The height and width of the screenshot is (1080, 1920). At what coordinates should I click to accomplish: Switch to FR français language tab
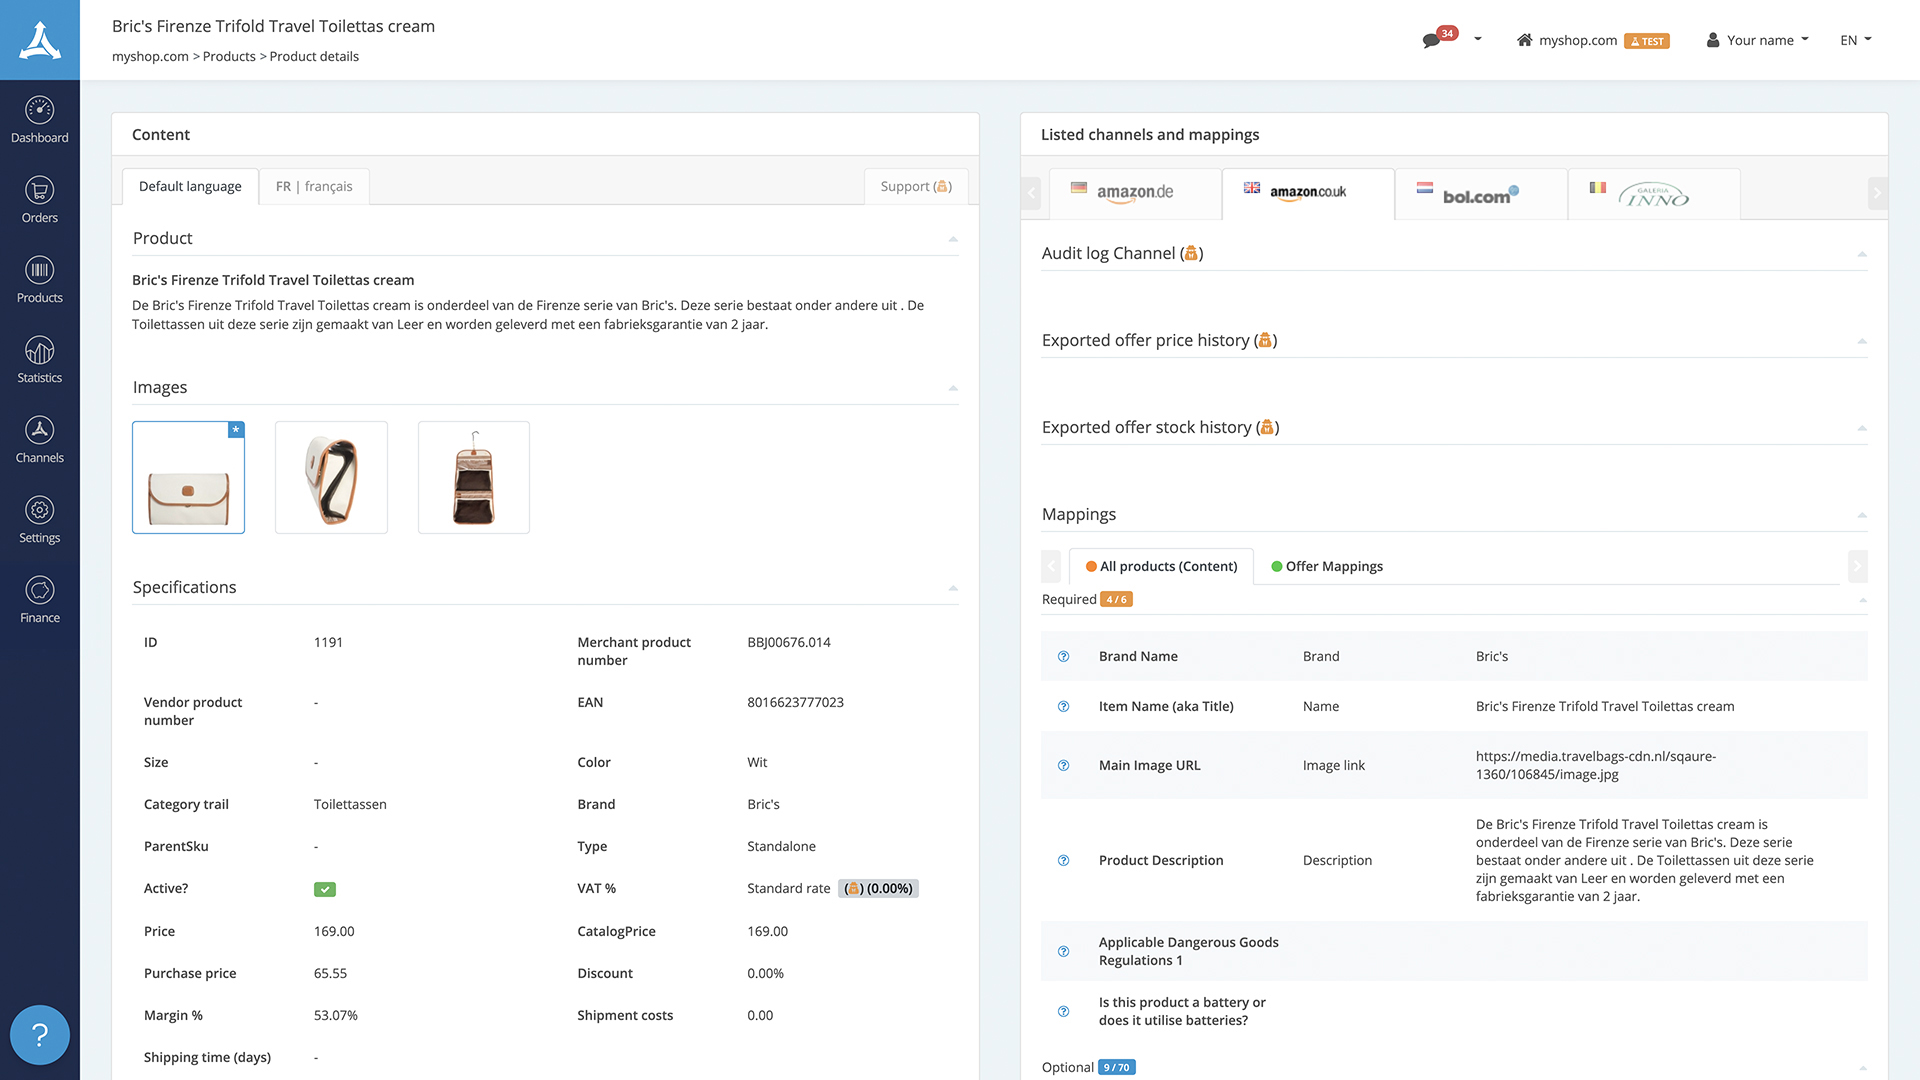313,185
